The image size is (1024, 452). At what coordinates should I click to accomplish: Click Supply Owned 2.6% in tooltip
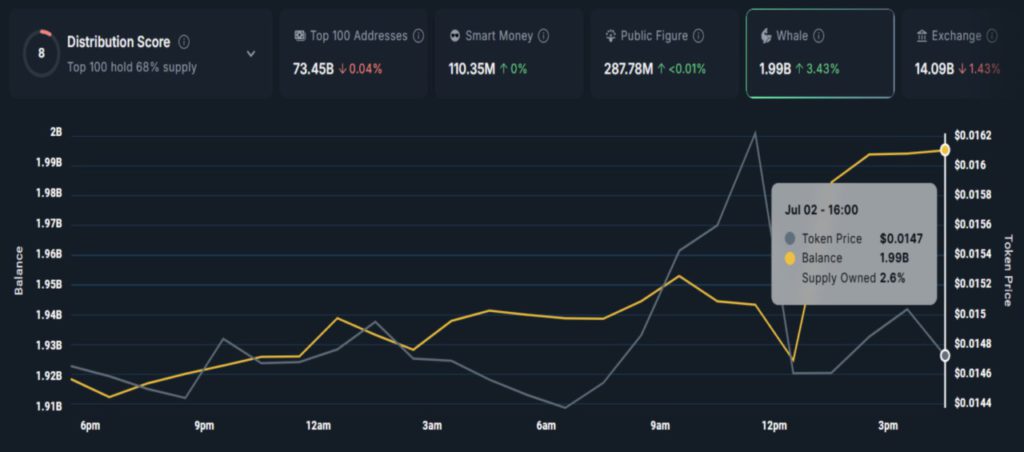(854, 278)
